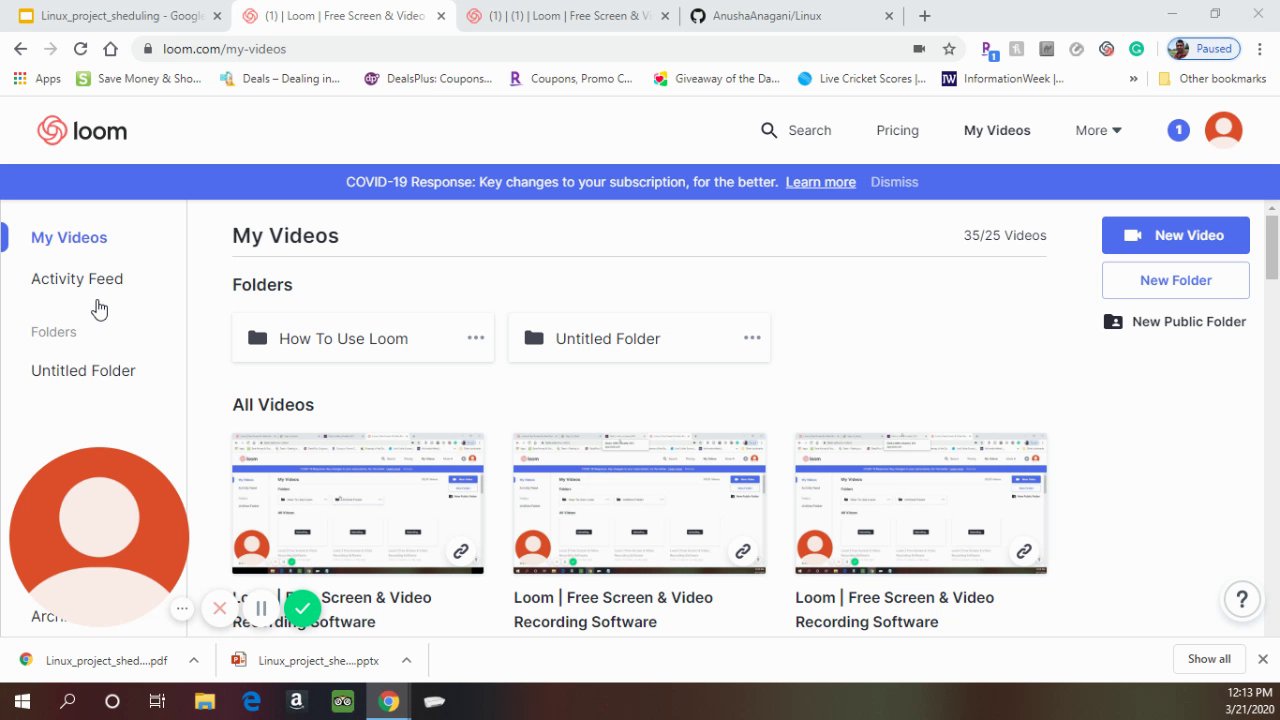1280x720 pixels.
Task: Open the Chrome home page button
Action: coord(110,48)
